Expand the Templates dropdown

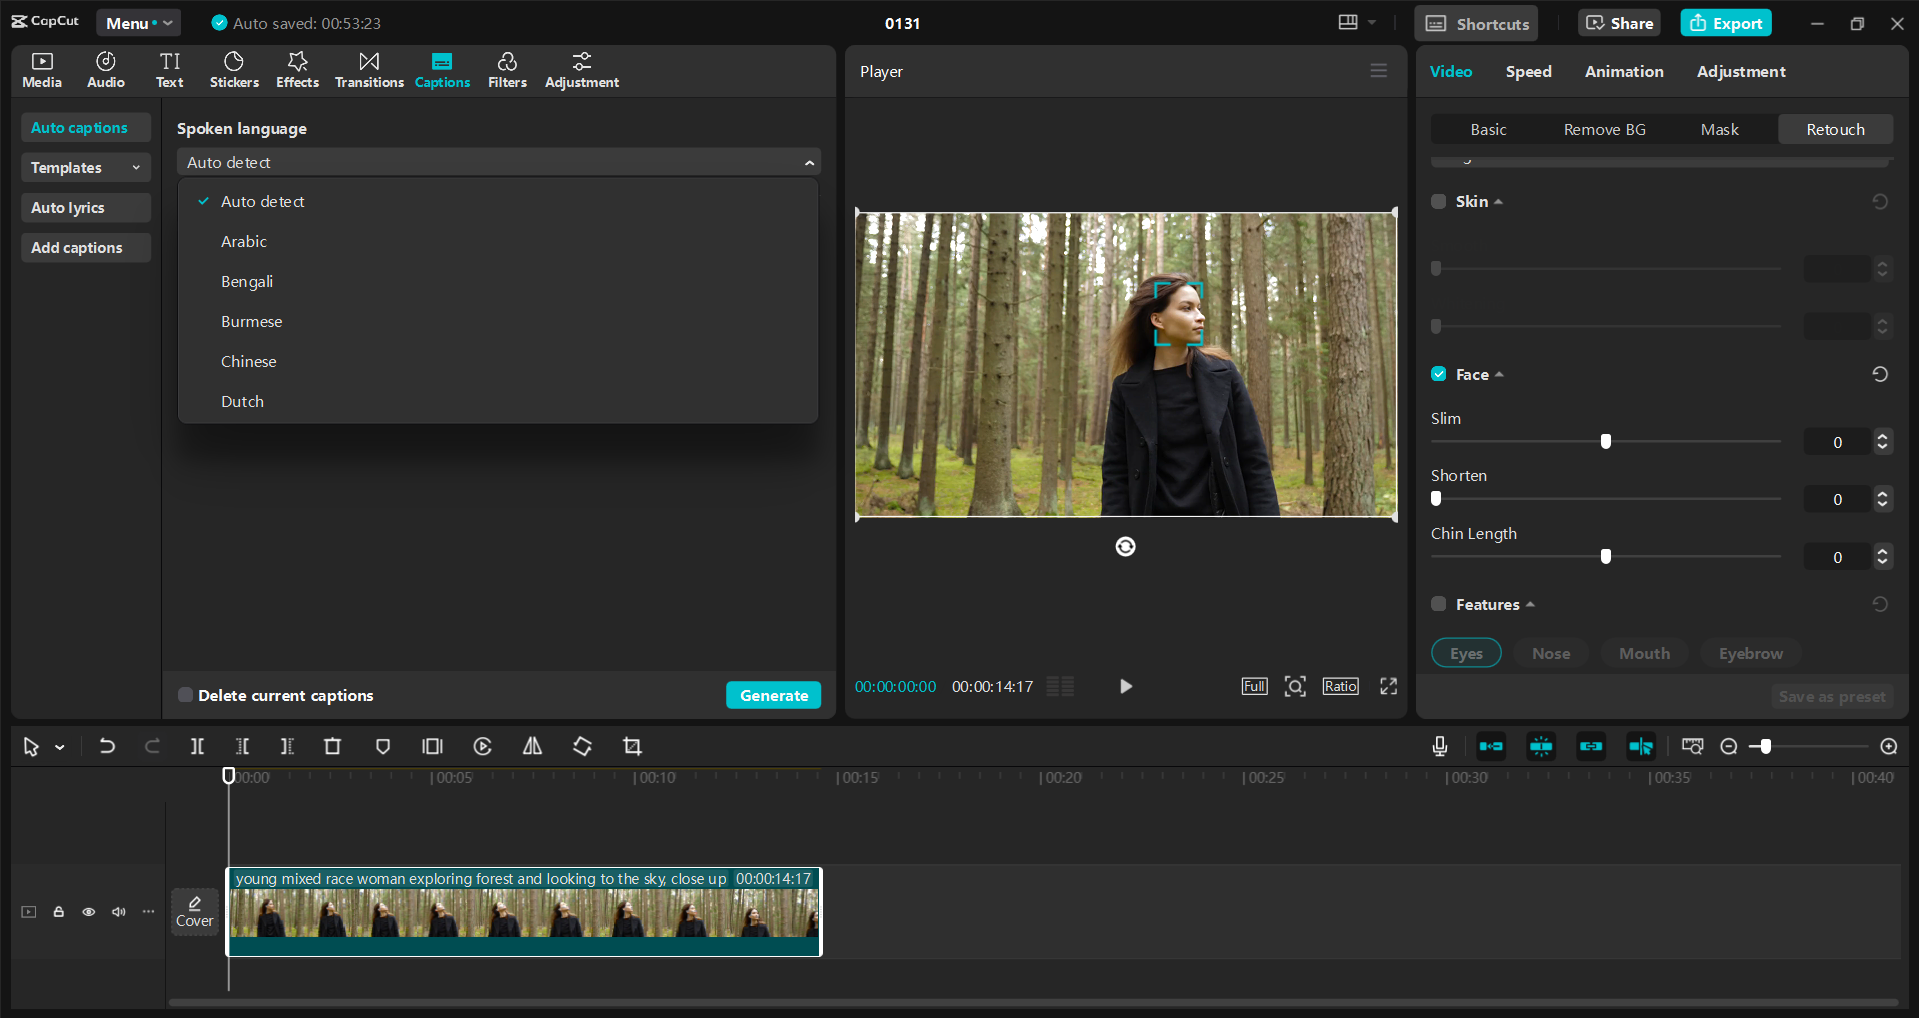[x=85, y=168]
